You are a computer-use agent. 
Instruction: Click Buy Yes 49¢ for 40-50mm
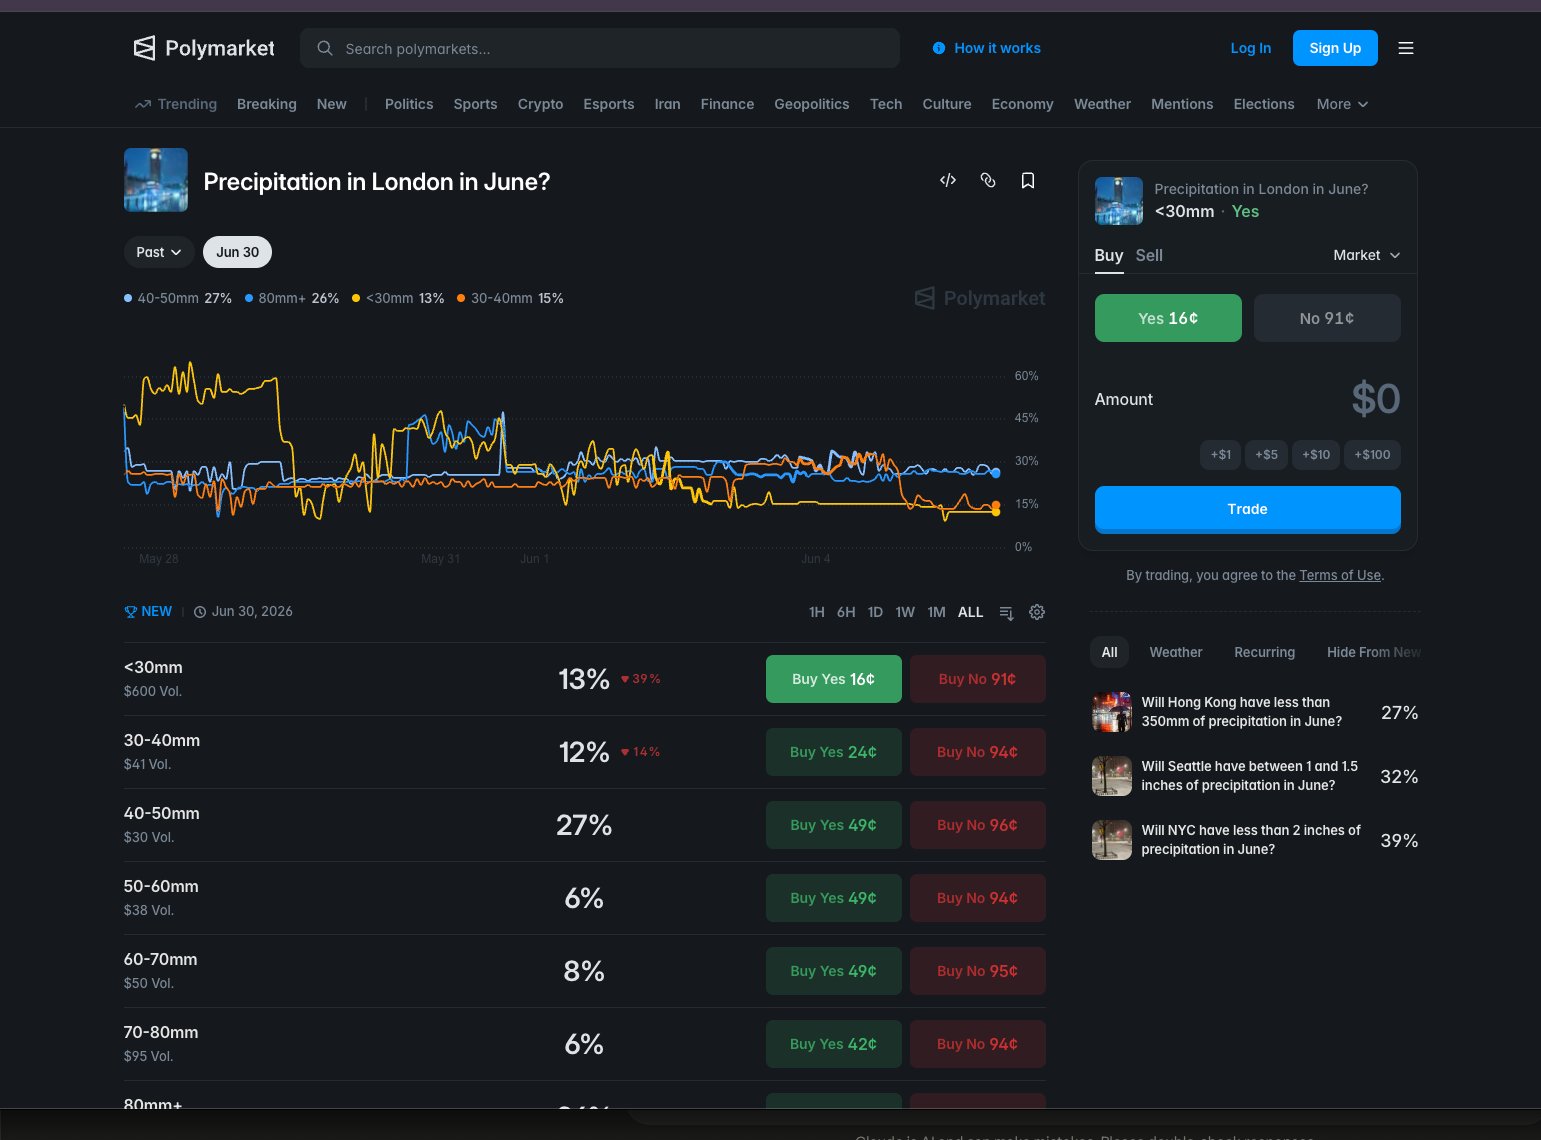[x=834, y=825]
